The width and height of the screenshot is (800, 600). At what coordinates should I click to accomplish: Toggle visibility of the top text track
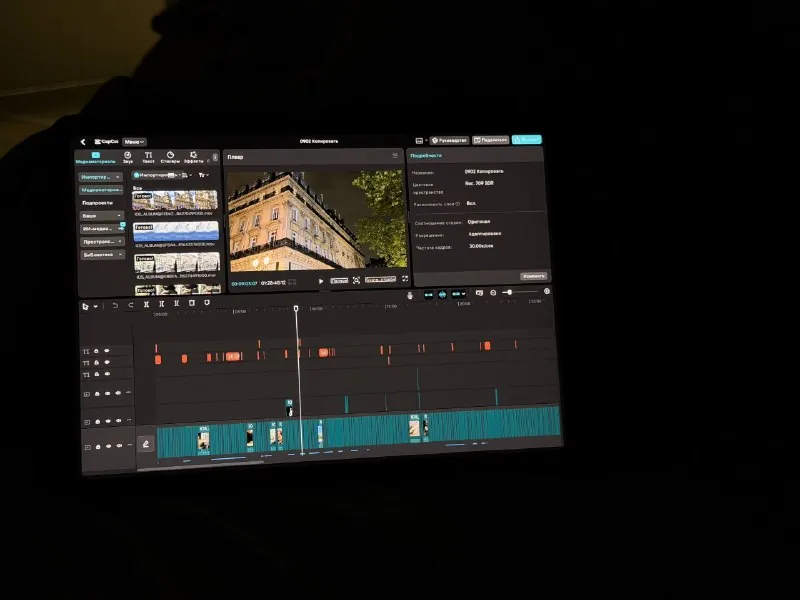coord(107,351)
